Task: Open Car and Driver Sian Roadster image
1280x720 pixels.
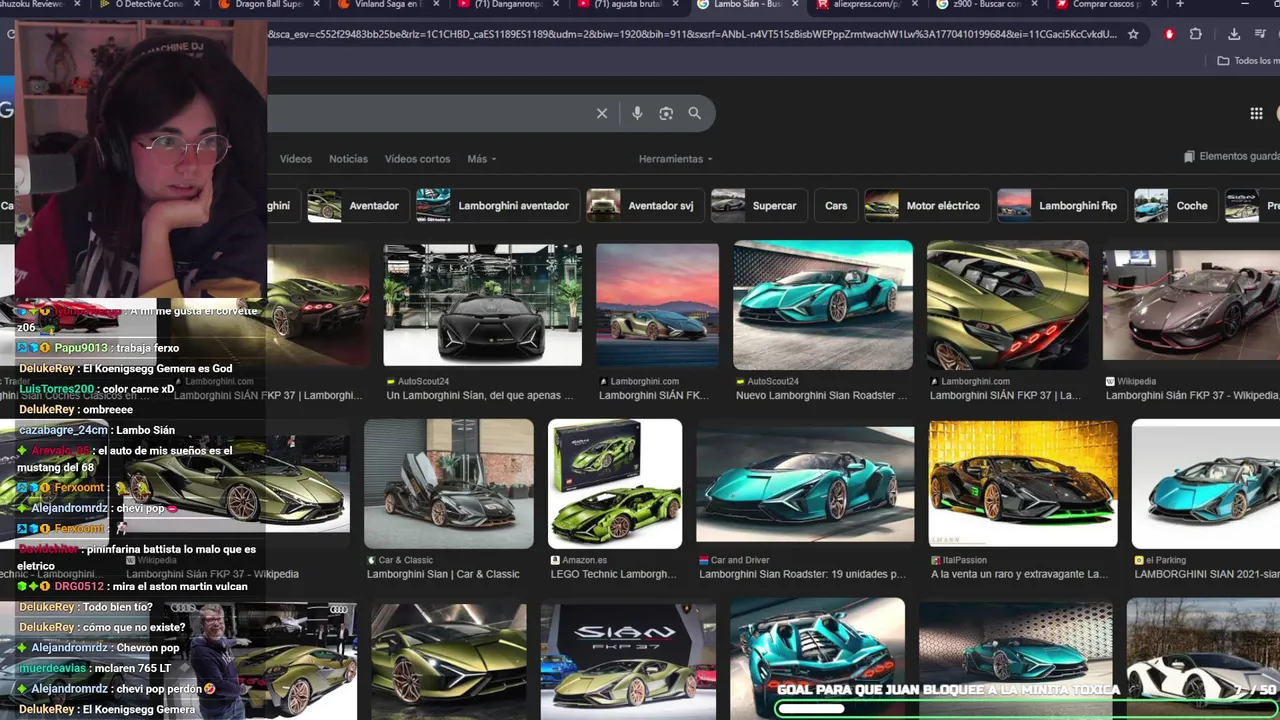Action: tap(805, 484)
